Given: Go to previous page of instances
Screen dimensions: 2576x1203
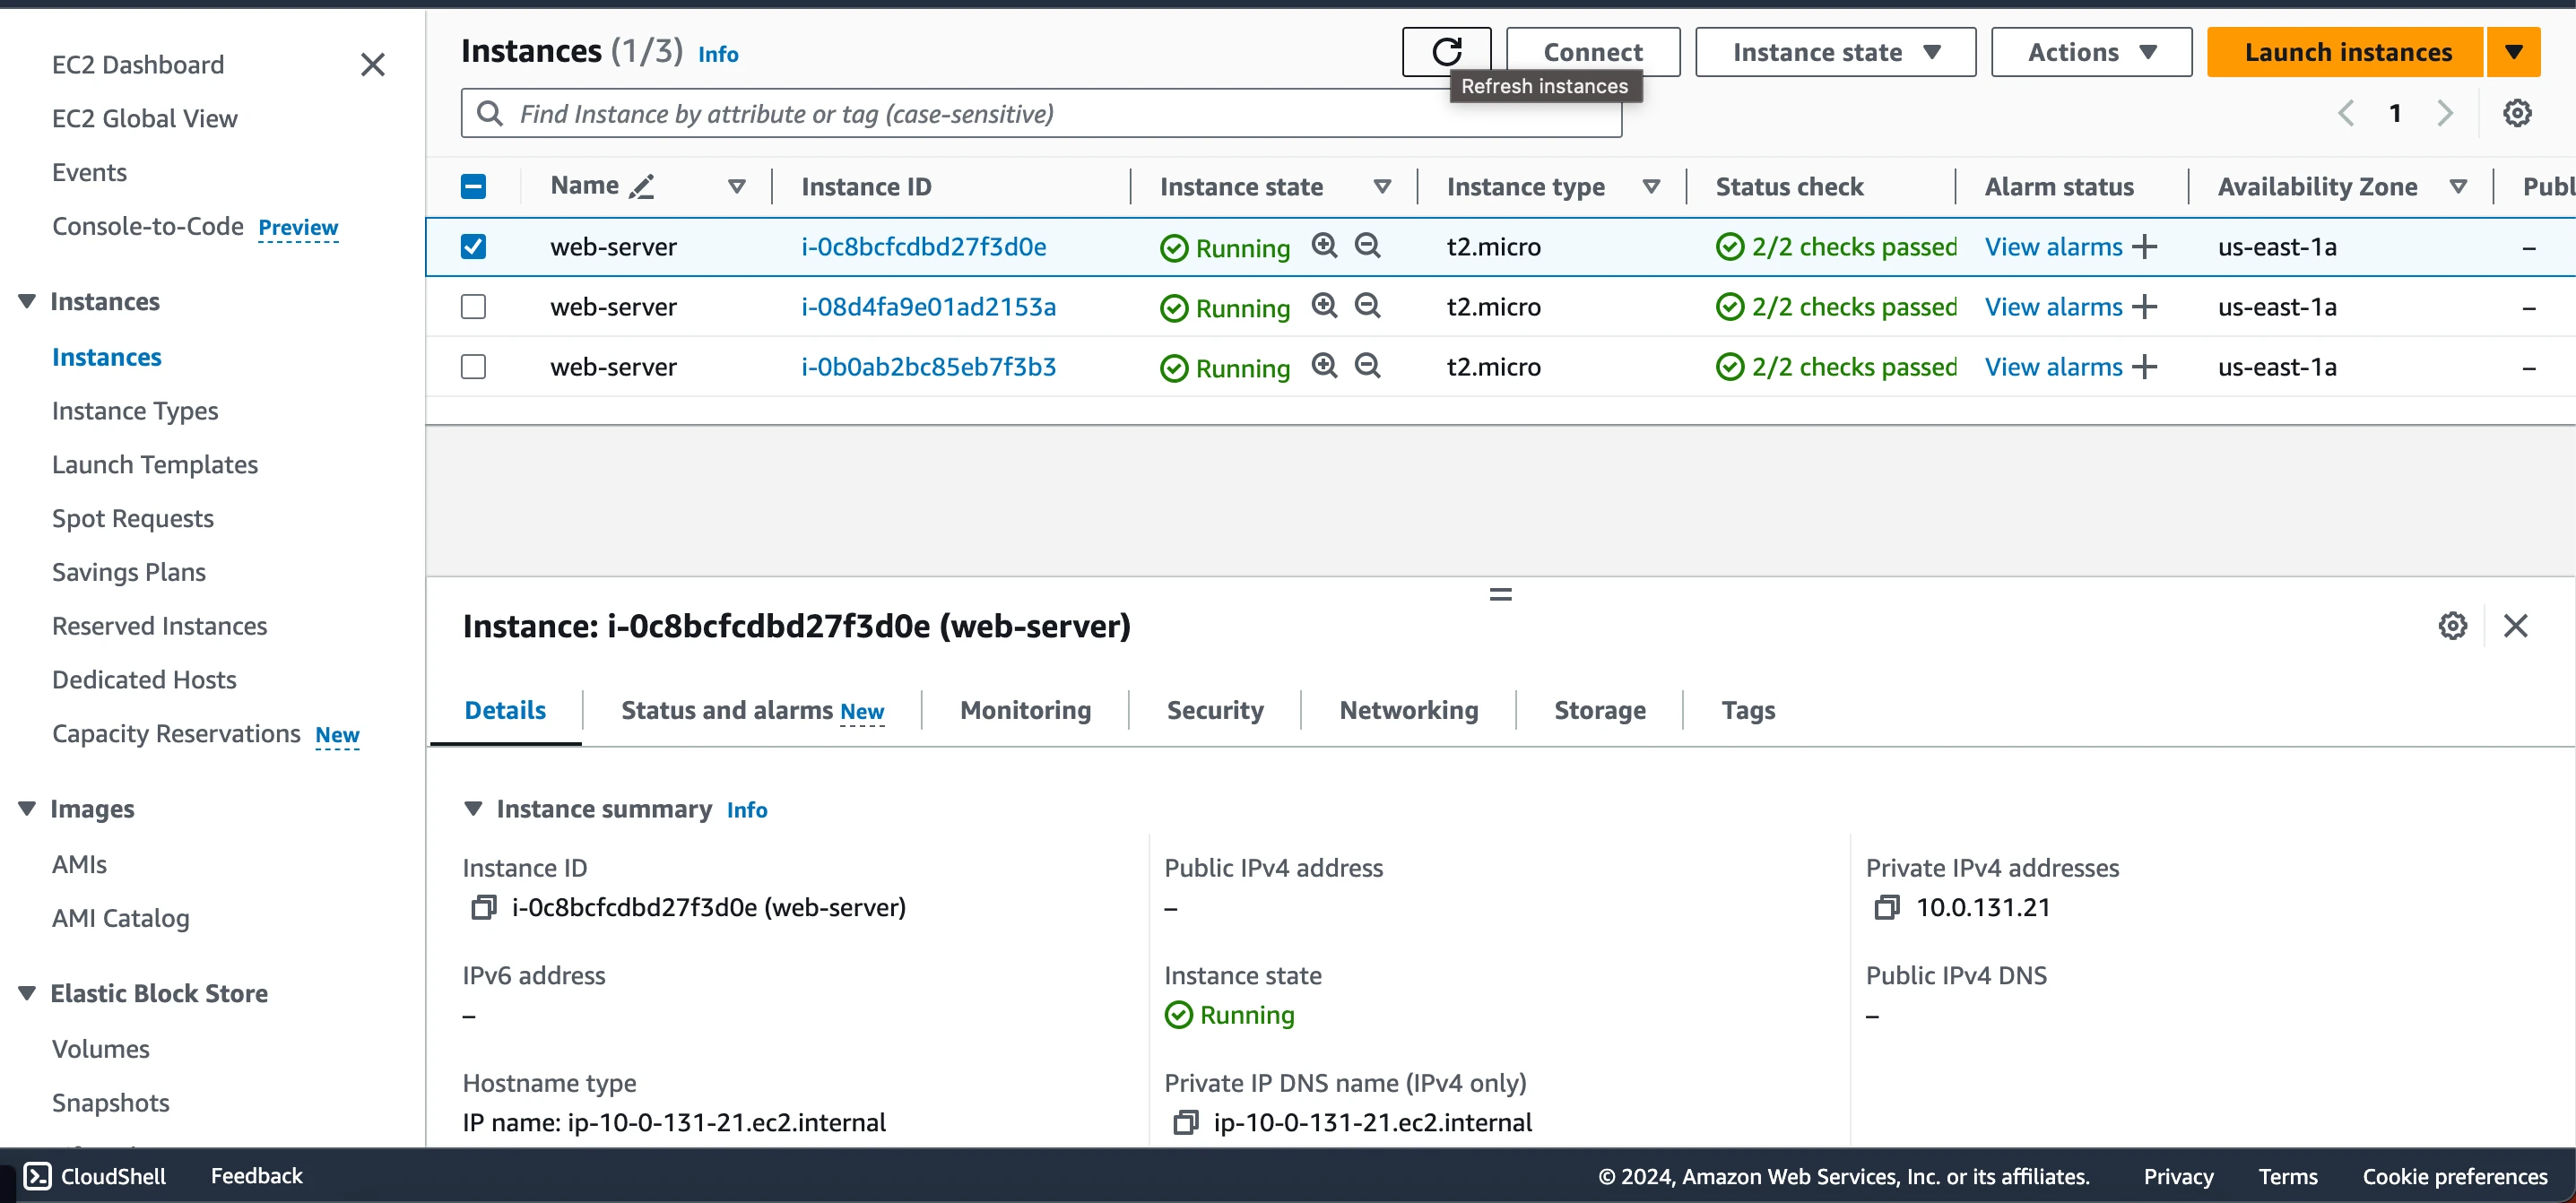Looking at the screenshot, I should (x=2345, y=113).
